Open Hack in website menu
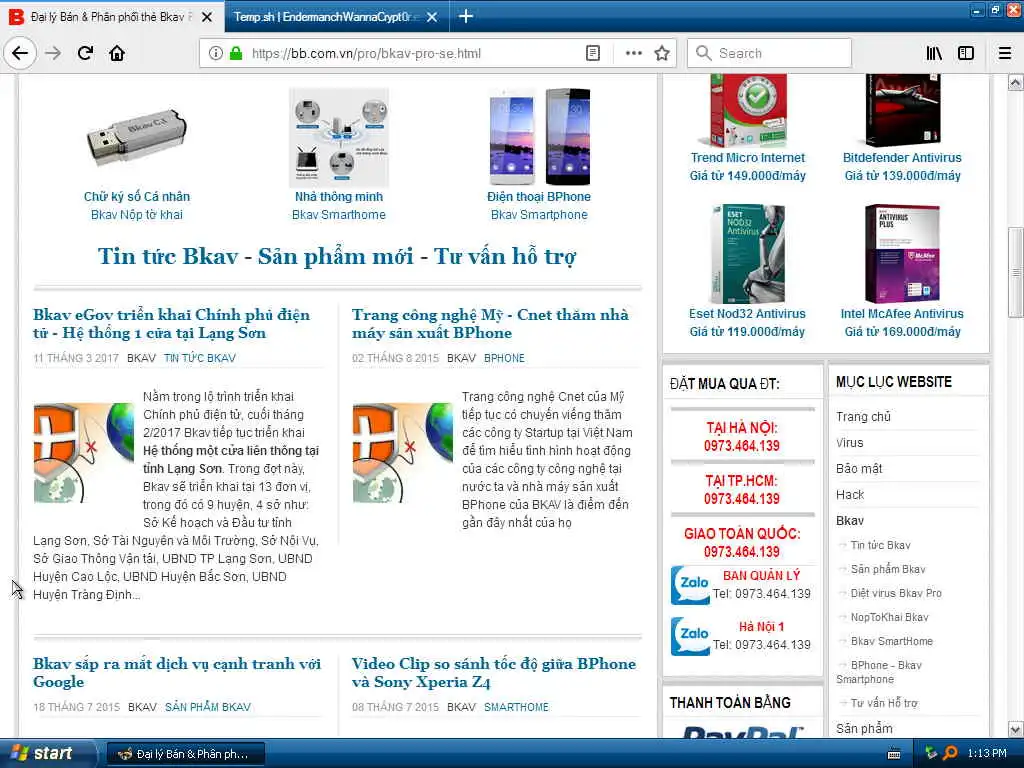1024x768 pixels. tap(850, 494)
